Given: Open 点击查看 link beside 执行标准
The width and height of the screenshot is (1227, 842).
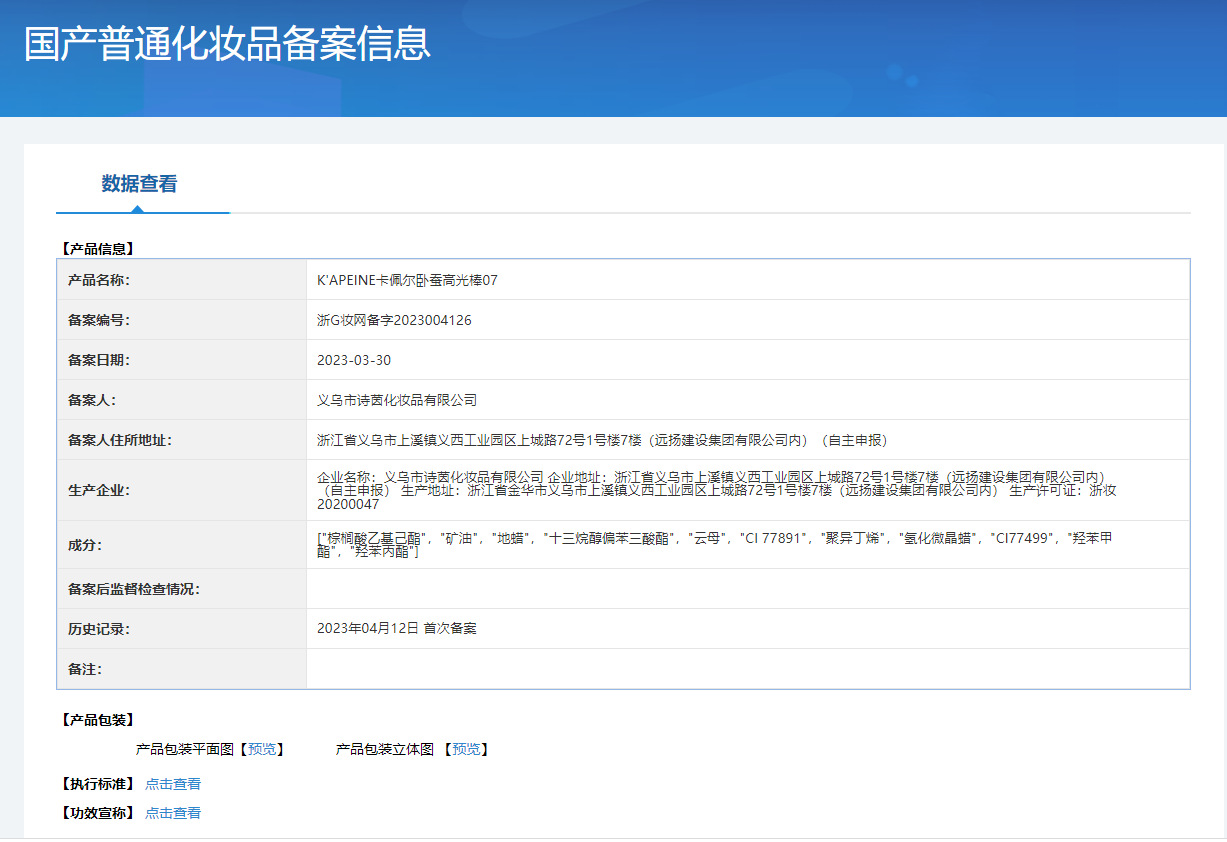Looking at the screenshot, I should click(173, 784).
